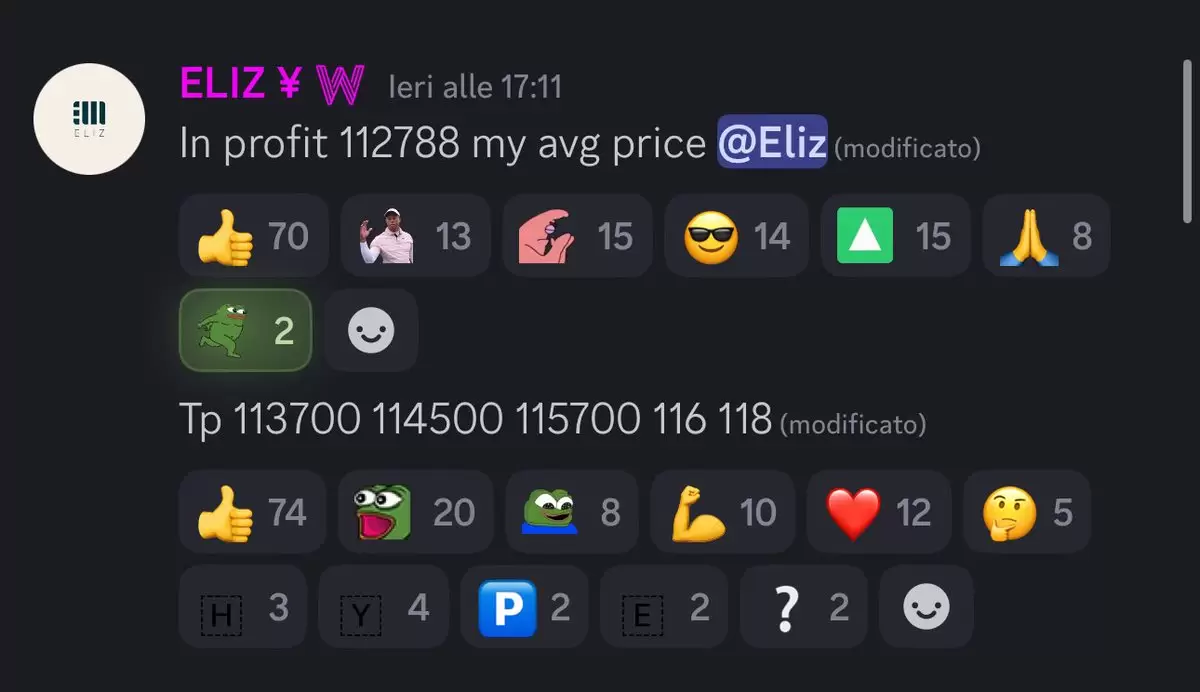Viewport: 1200px width, 692px height.
Task: Click the letter H reaction with 3
Action: coord(243,606)
